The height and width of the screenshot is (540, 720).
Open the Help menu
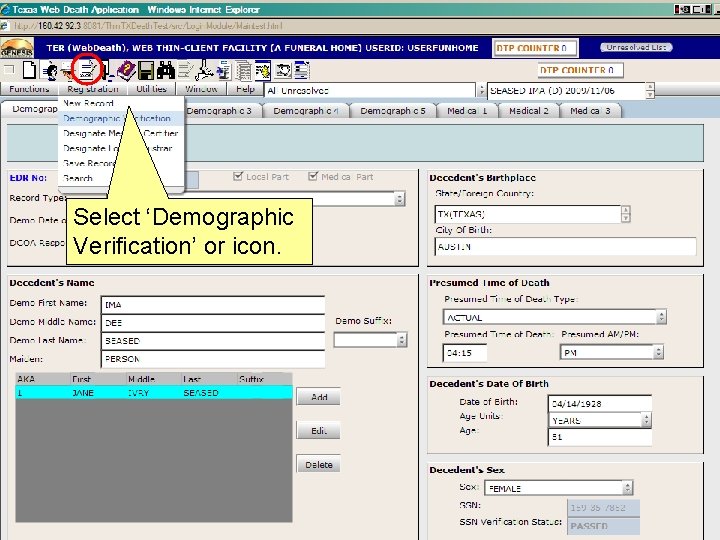[x=245, y=89]
